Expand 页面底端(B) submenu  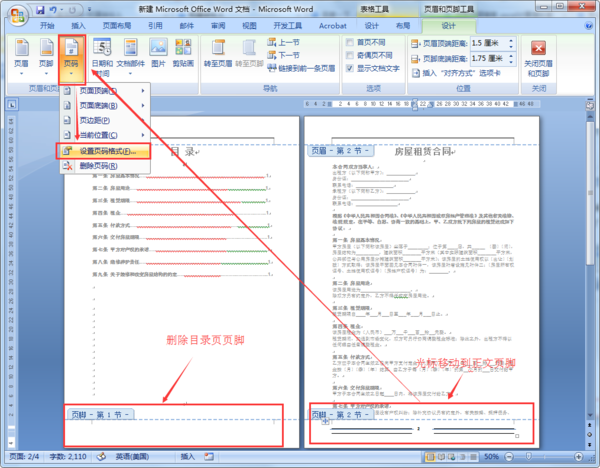105,105
